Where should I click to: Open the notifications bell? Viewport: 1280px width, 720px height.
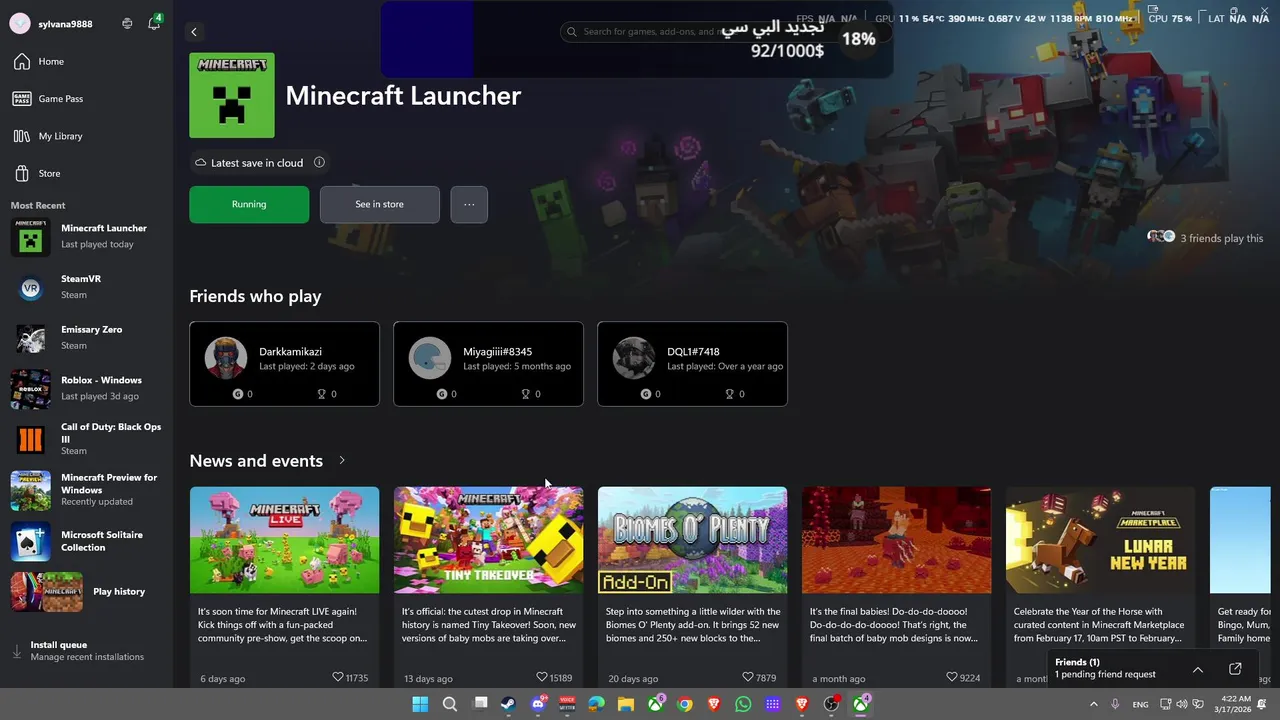pyautogui.click(x=153, y=23)
